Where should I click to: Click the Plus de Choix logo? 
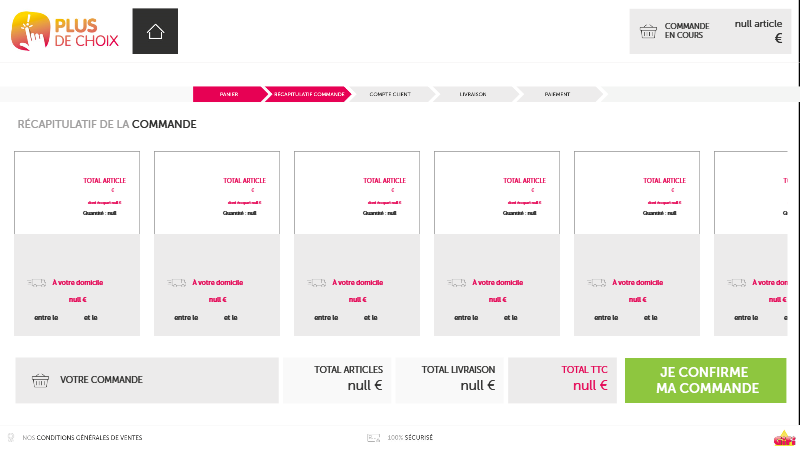pos(66,30)
